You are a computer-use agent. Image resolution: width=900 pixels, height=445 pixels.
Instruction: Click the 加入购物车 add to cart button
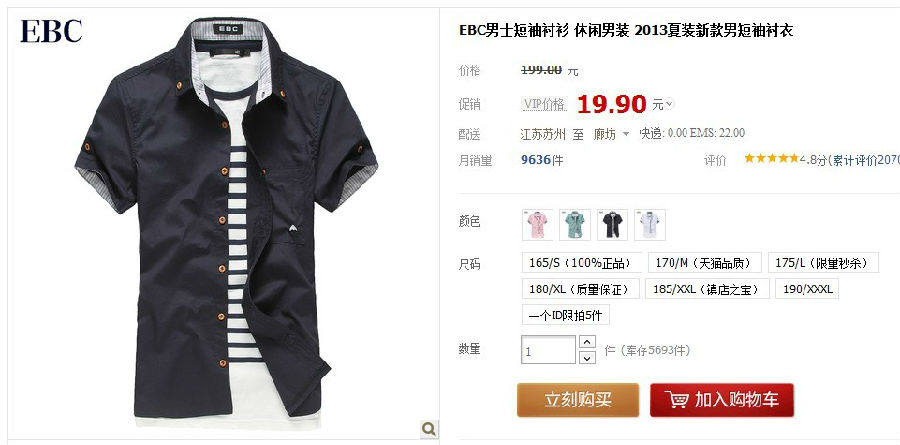pyautogui.click(x=722, y=400)
